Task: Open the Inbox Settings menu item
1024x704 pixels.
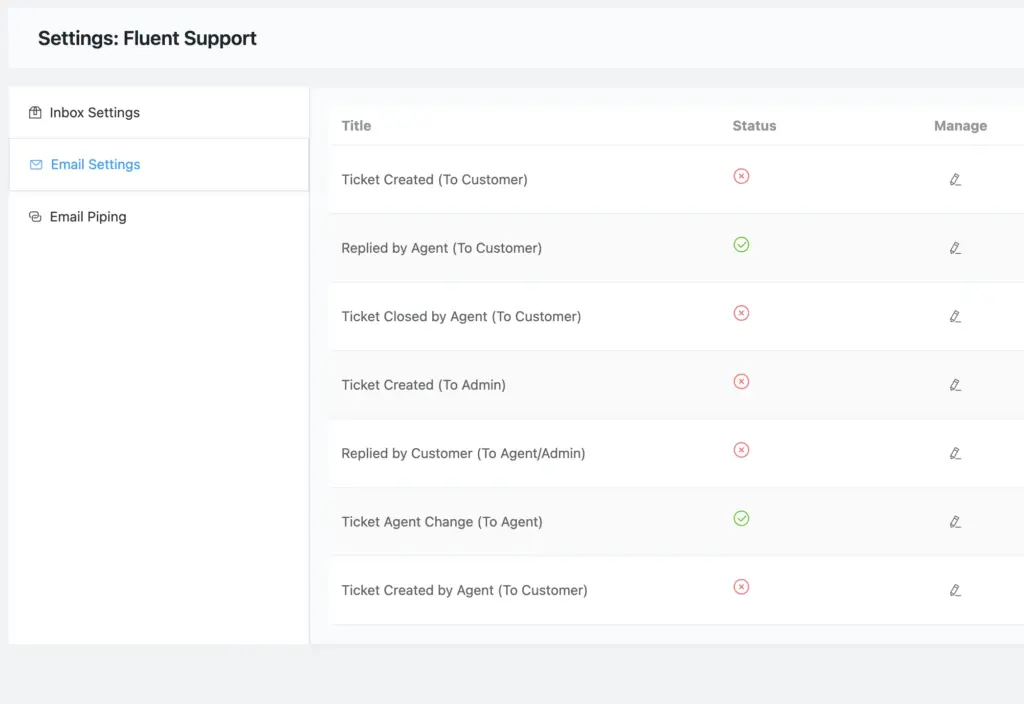Action: click(x=159, y=112)
